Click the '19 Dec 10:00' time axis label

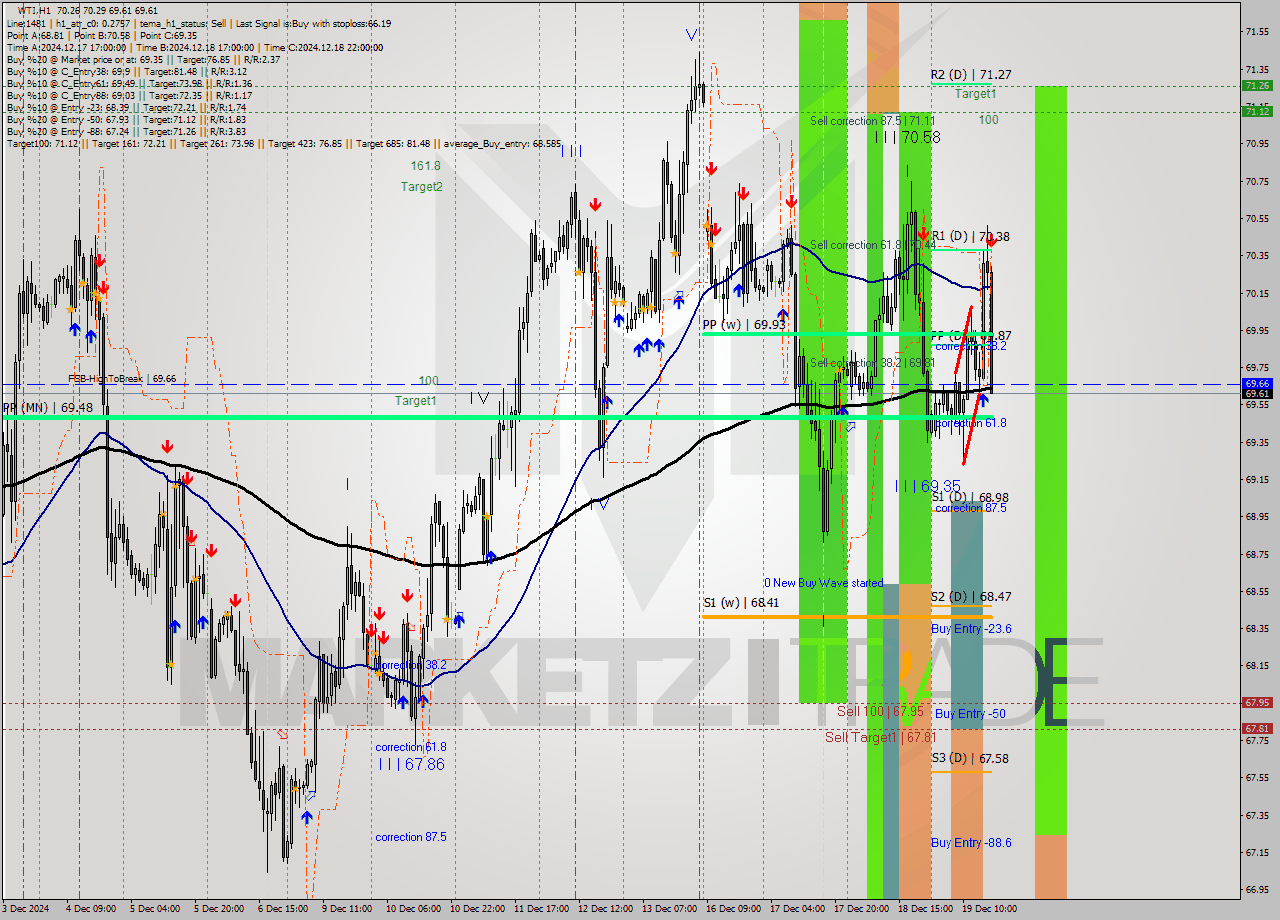[990, 909]
